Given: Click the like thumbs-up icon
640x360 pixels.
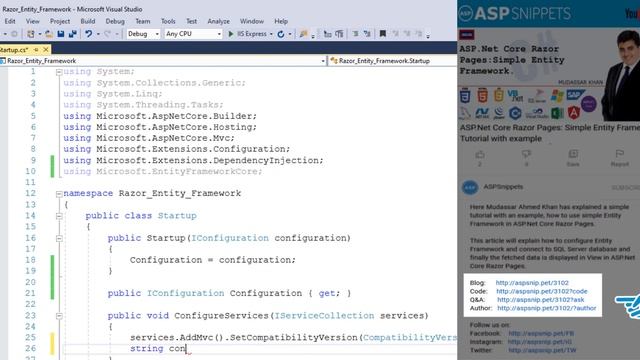Looking at the screenshot, I should pyautogui.click(x=480, y=155).
